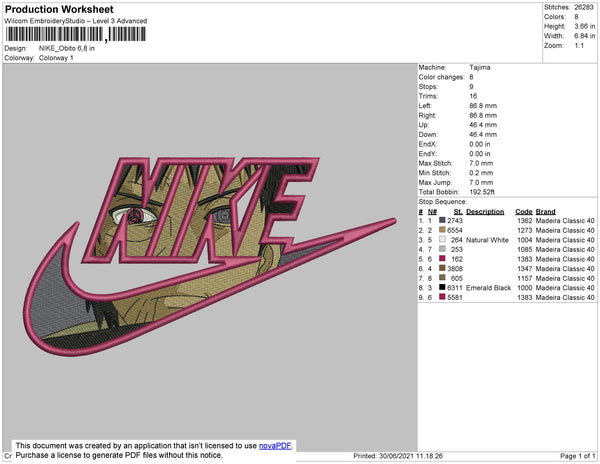Image resolution: width=600 pixels, height=464 pixels.
Task: Select the 'Natural White' description
Action: (x=487, y=240)
